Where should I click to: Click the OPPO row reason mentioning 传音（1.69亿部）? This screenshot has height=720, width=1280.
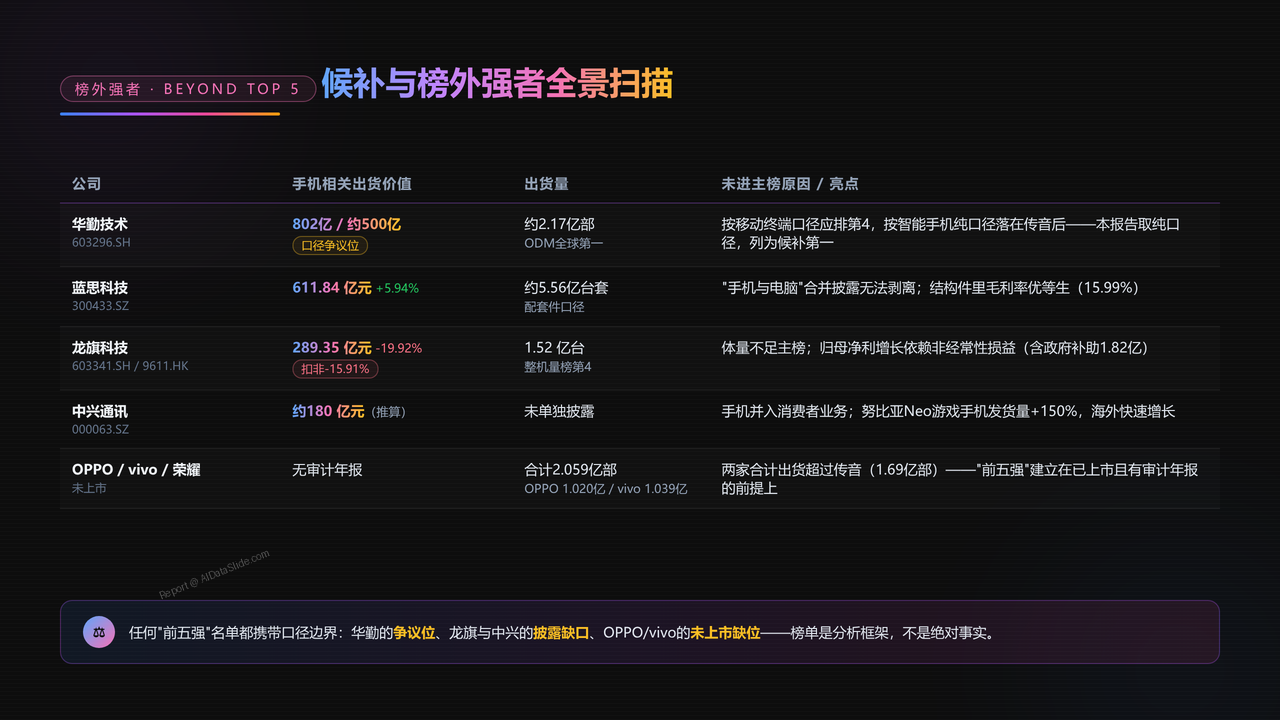tap(959, 479)
